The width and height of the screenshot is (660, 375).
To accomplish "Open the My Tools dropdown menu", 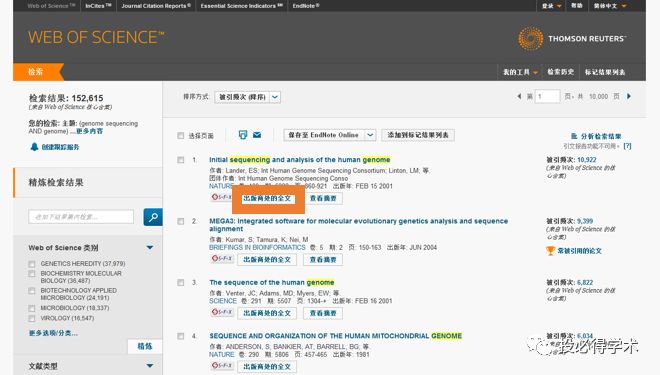I will (x=520, y=72).
